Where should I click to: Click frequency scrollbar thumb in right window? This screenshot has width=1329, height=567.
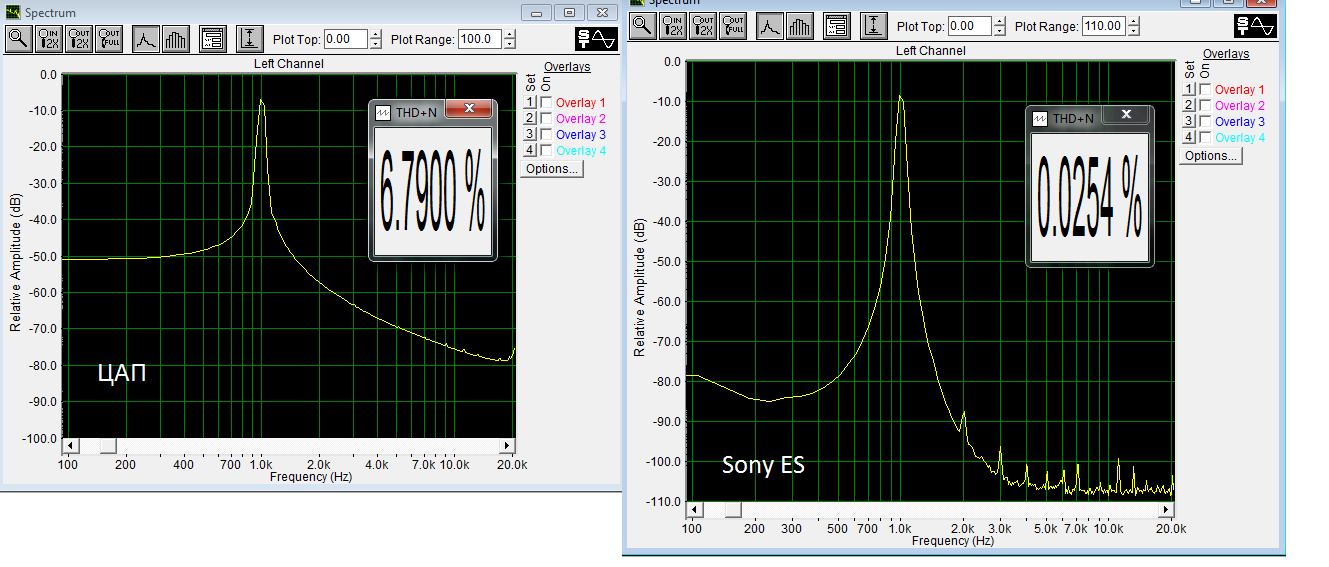coord(733,510)
